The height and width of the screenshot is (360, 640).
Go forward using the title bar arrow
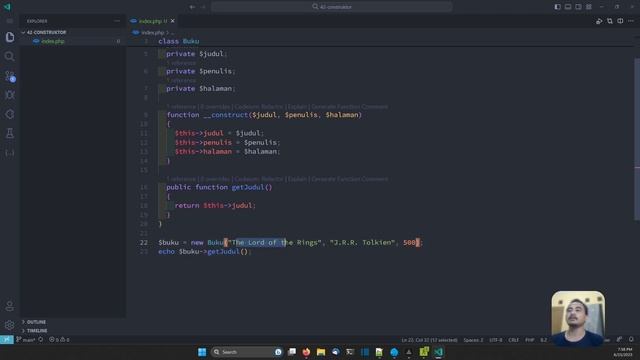click(203, 7)
